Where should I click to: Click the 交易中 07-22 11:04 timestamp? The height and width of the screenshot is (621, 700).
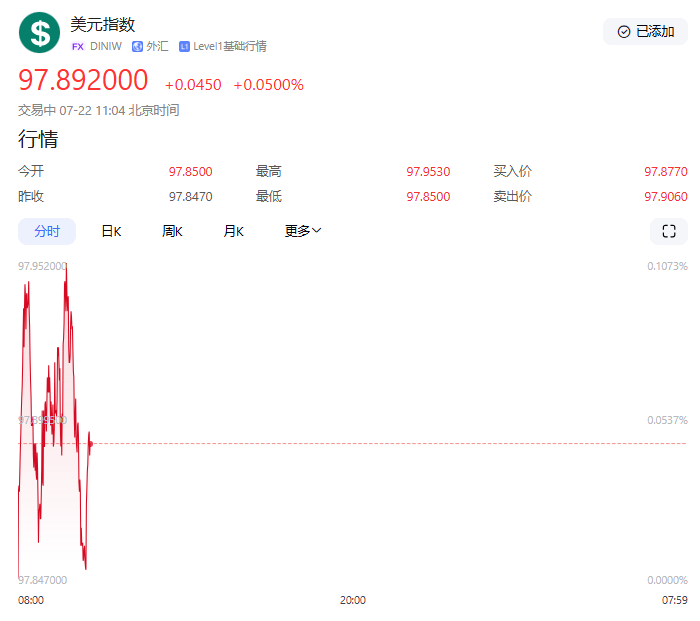[x=99, y=110]
